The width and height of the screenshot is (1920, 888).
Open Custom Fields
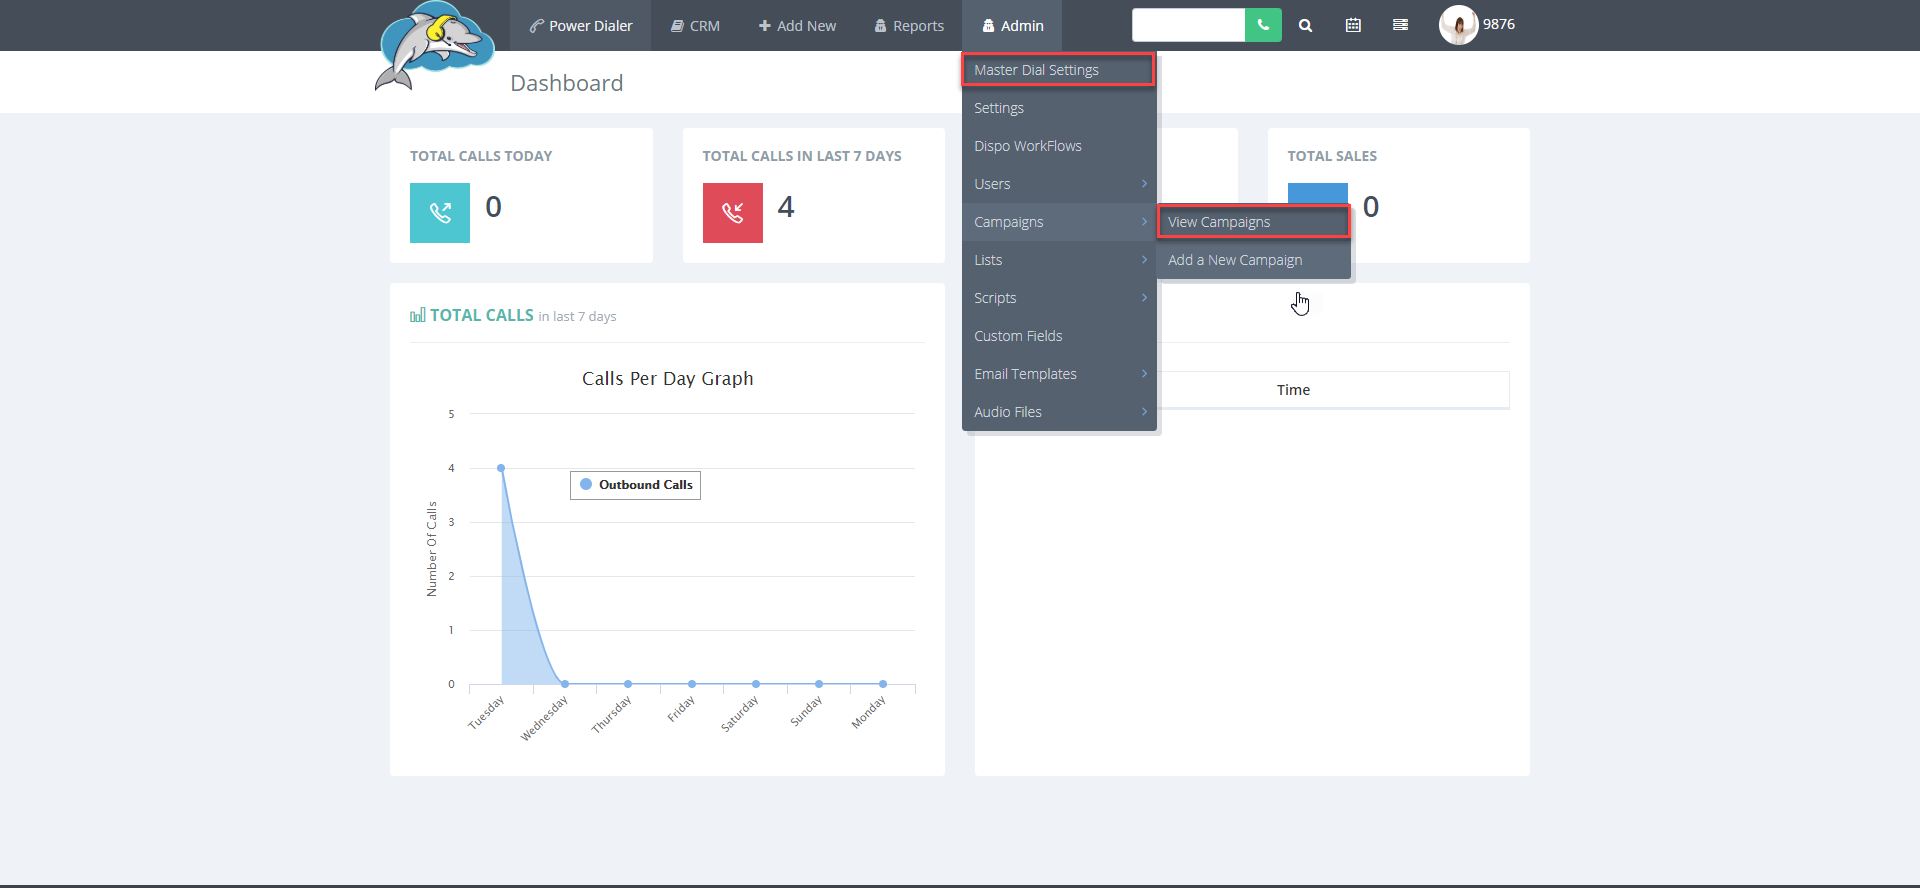[x=1059, y=336]
